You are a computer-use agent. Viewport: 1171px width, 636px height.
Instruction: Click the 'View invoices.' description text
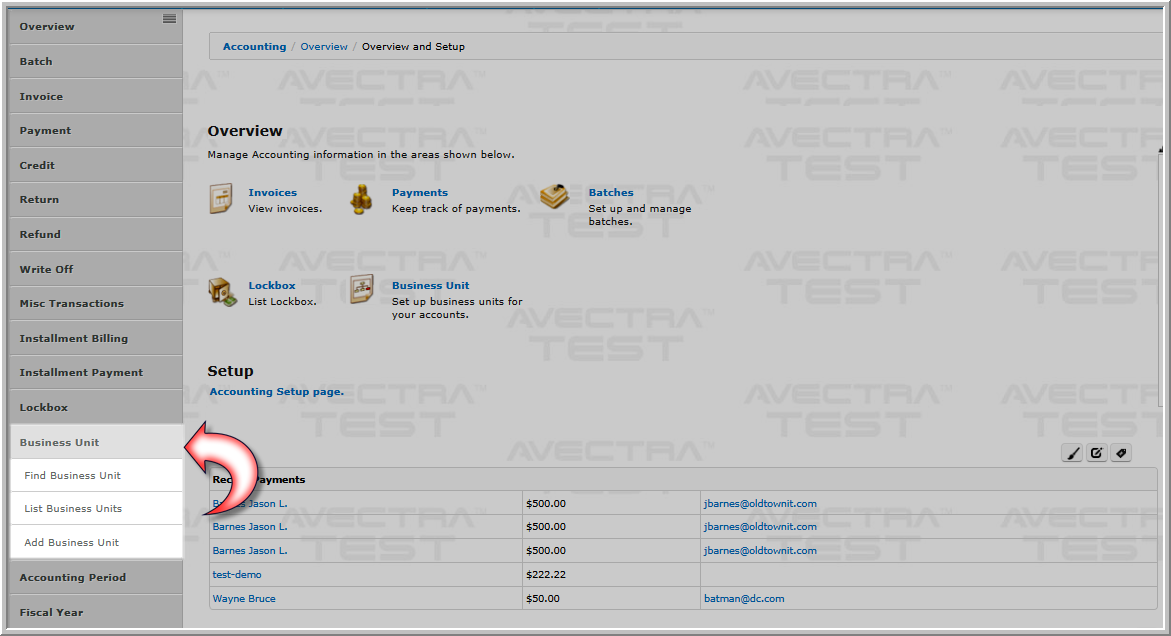(285, 208)
